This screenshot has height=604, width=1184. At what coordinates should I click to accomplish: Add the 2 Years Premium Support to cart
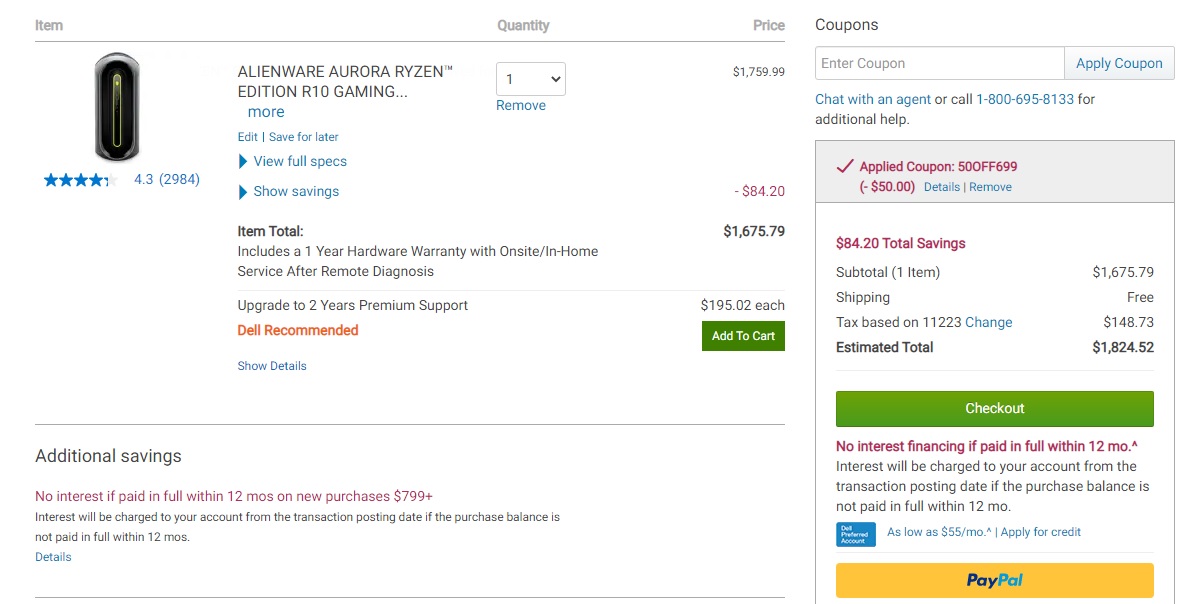tap(742, 336)
